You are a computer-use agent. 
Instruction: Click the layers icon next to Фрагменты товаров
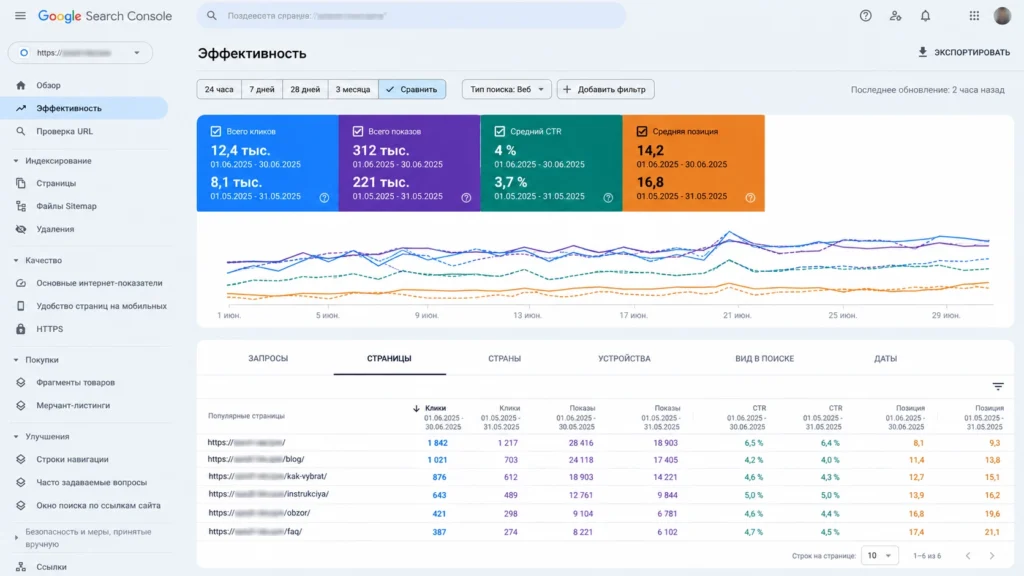[x=21, y=383]
